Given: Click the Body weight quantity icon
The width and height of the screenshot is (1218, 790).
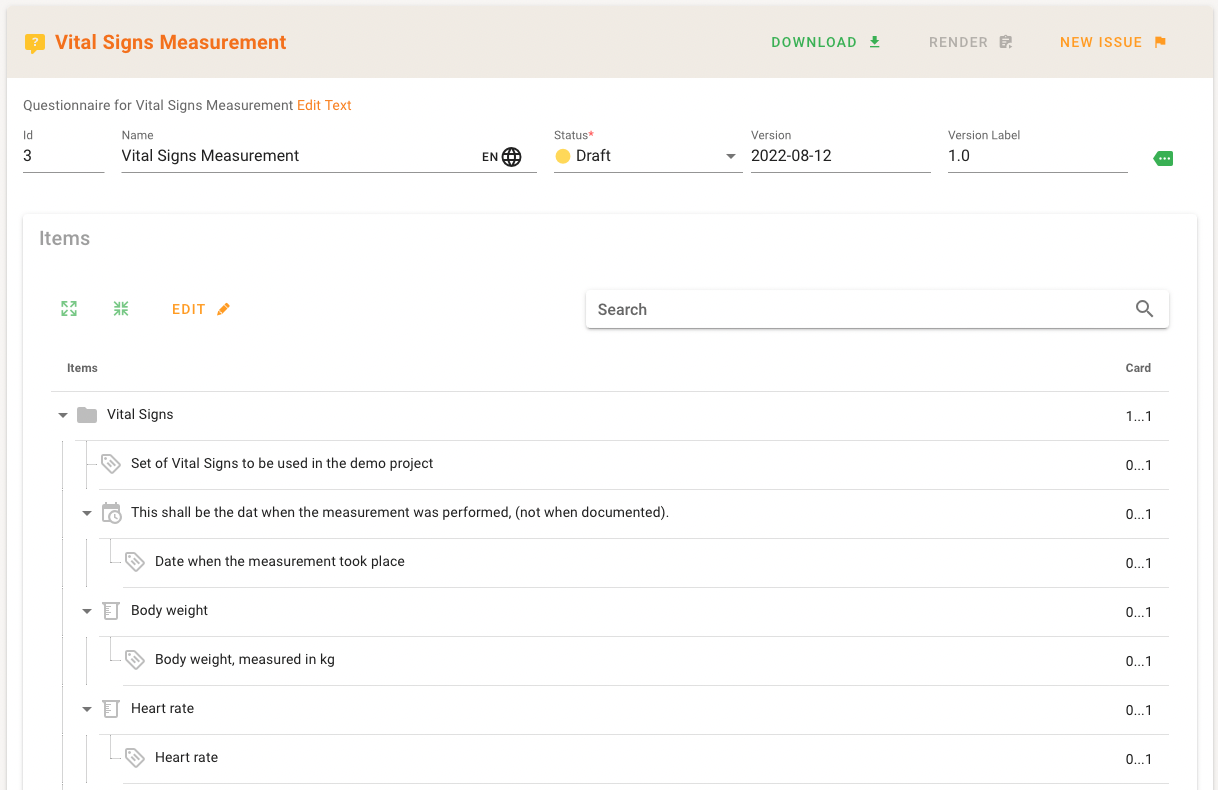Looking at the screenshot, I should coord(111,611).
